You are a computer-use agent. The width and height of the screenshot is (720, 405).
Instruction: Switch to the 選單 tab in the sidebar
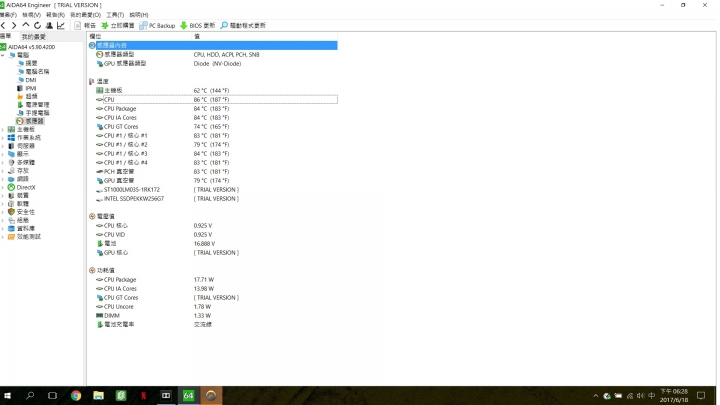[x=6, y=36]
